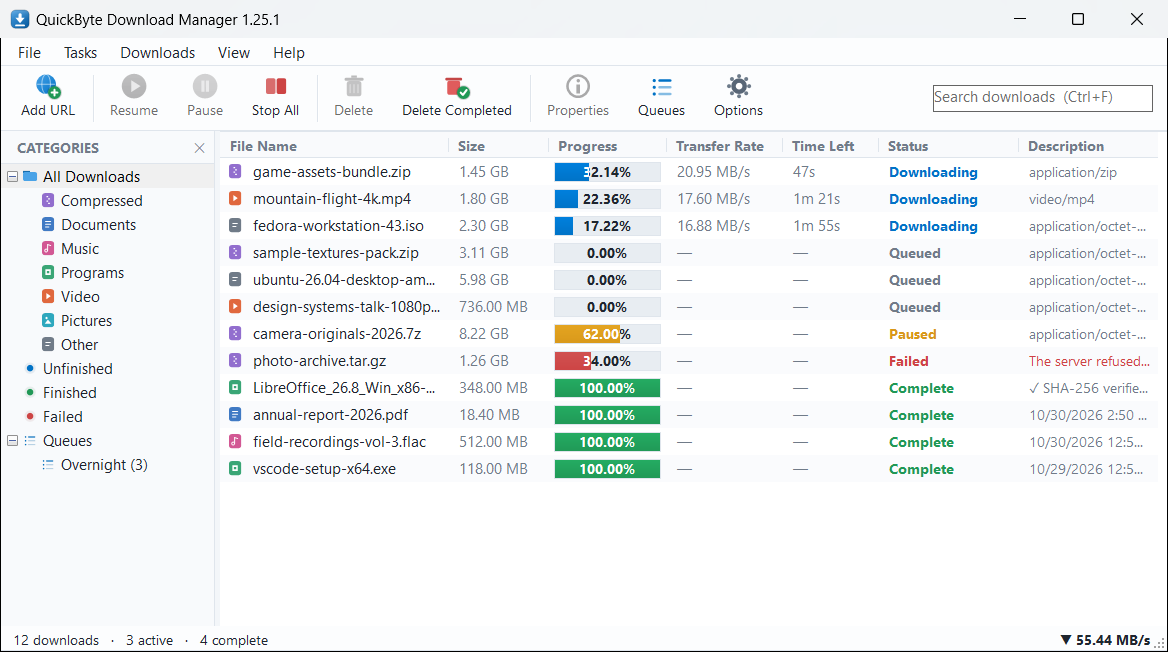The width and height of the screenshot is (1168, 652).
Task: Click the file icon of fedora-workstation-43.iso
Action: coord(235,225)
